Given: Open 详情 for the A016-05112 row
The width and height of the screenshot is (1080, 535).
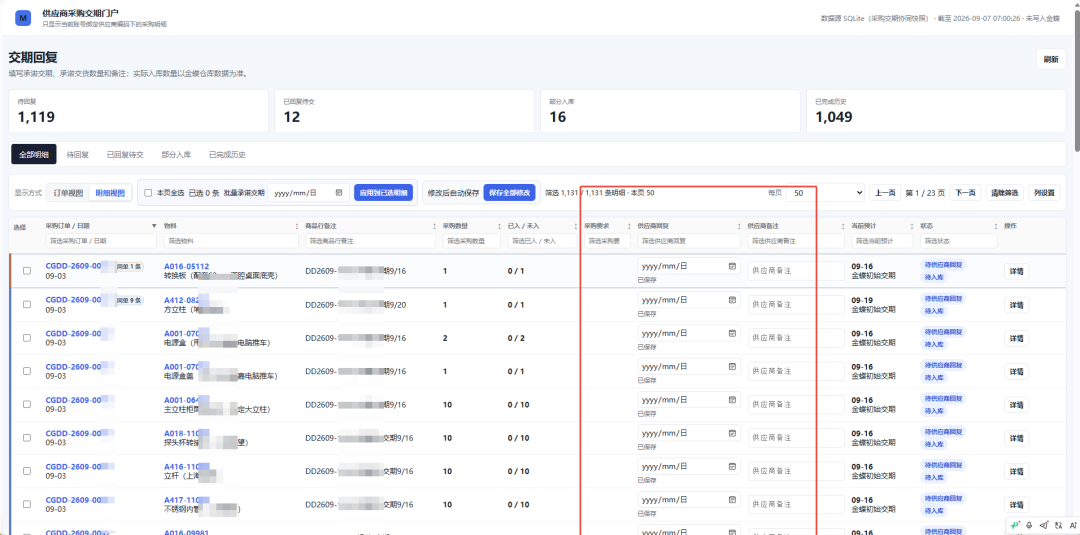Looking at the screenshot, I should [x=1016, y=271].
